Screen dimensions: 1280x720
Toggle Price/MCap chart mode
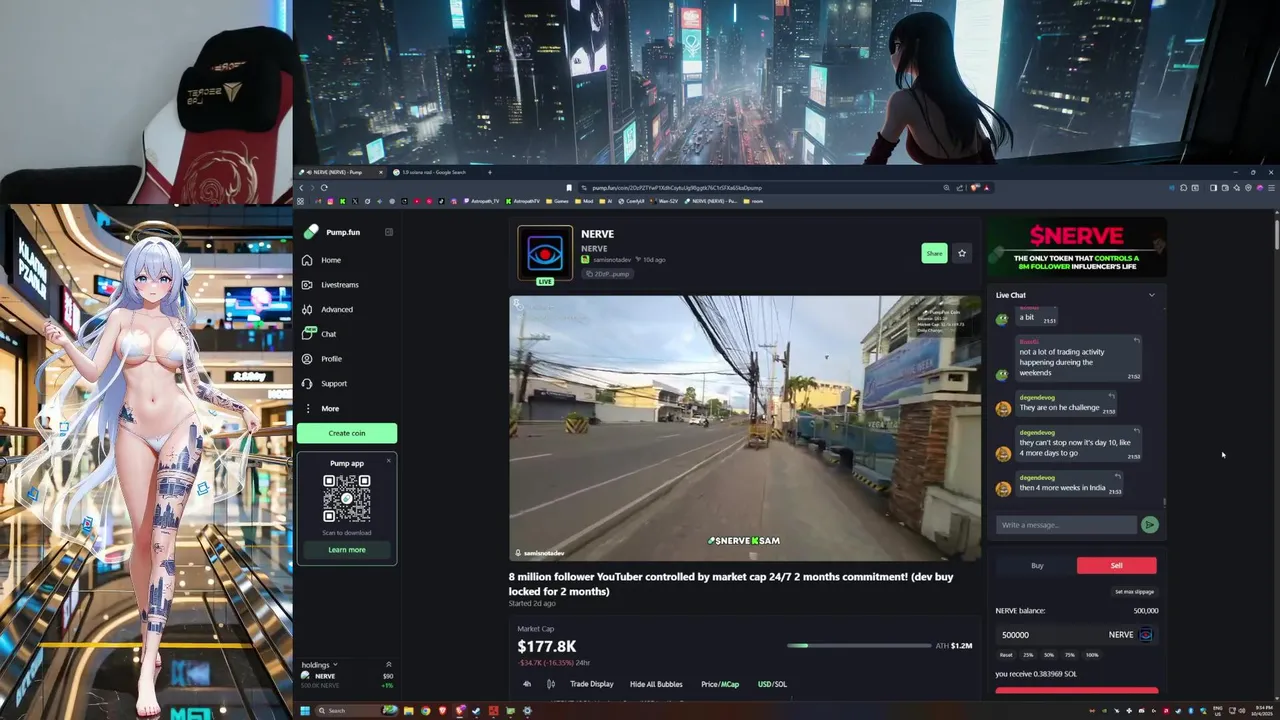click(720, 684)
